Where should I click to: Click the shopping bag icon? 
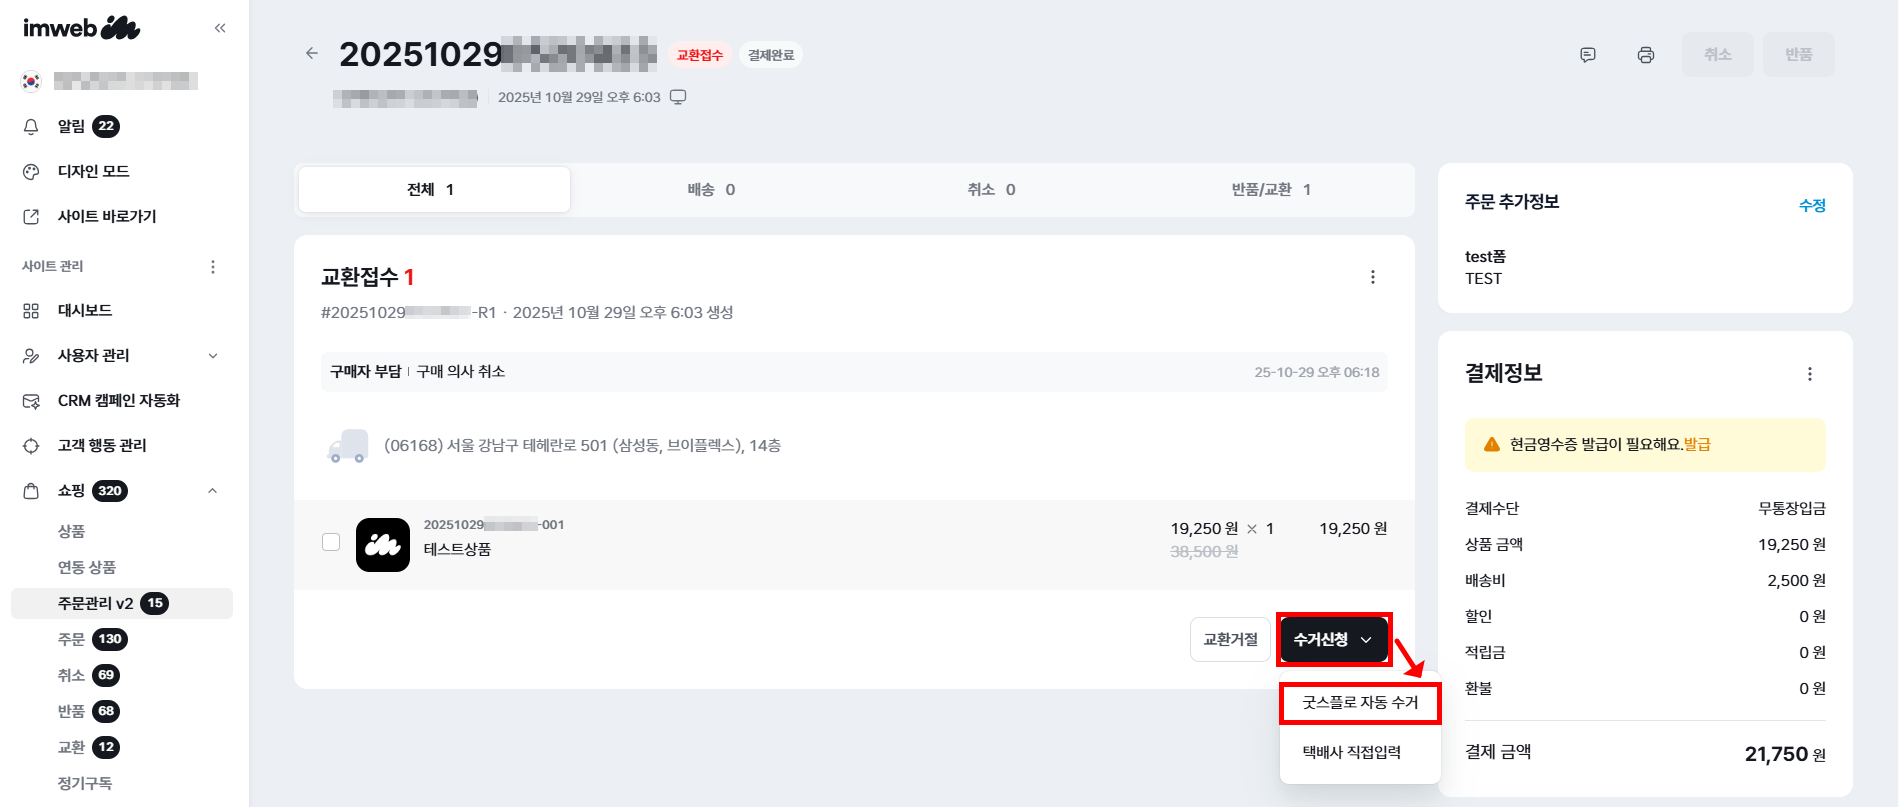click(31, 491)
